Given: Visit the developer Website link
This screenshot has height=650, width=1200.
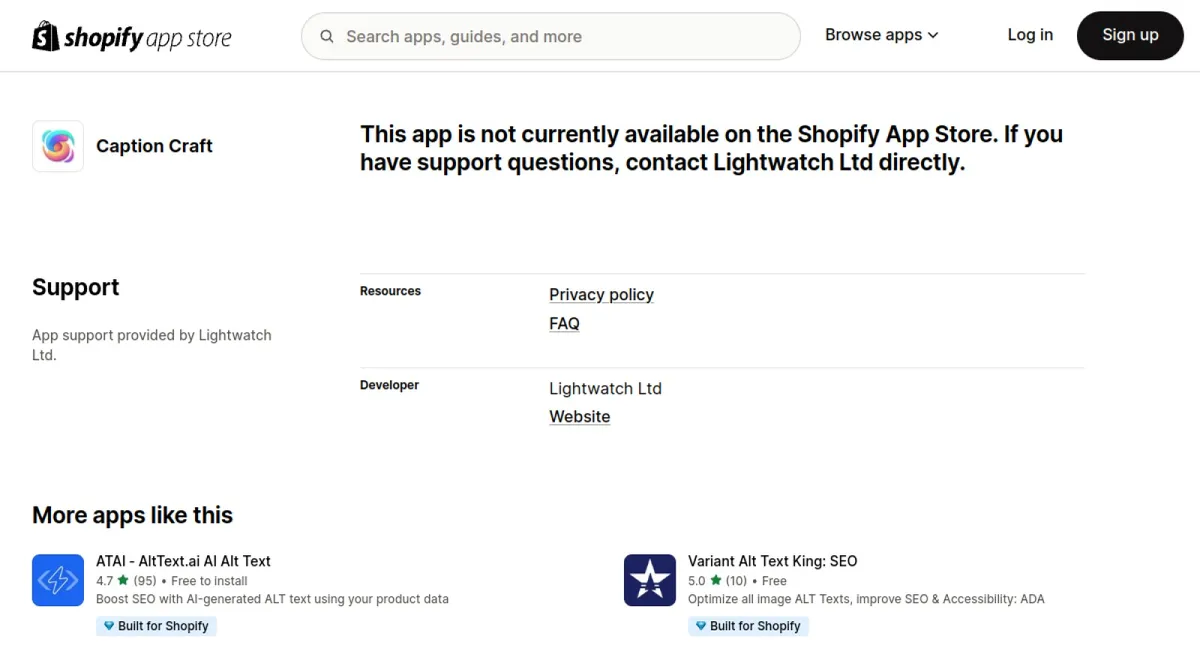Looking at the screenshot, I should pyautogui.click(x=580, y=417).
